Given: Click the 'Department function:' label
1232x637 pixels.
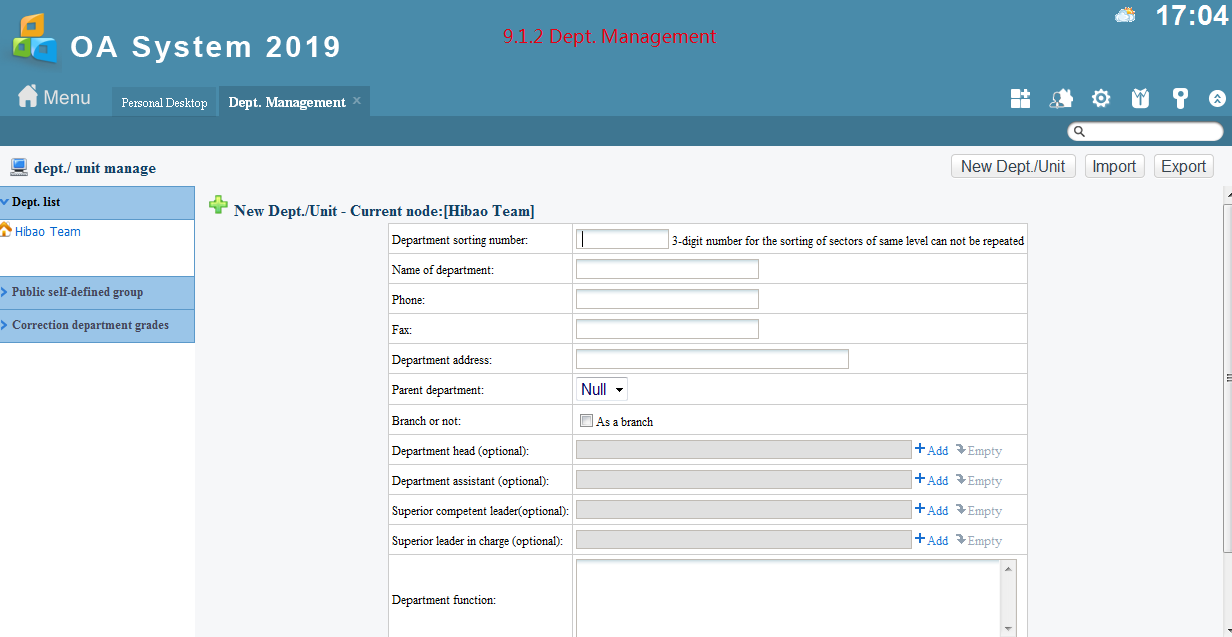Looking at the screenshot, I should click(x=444, y=600).
